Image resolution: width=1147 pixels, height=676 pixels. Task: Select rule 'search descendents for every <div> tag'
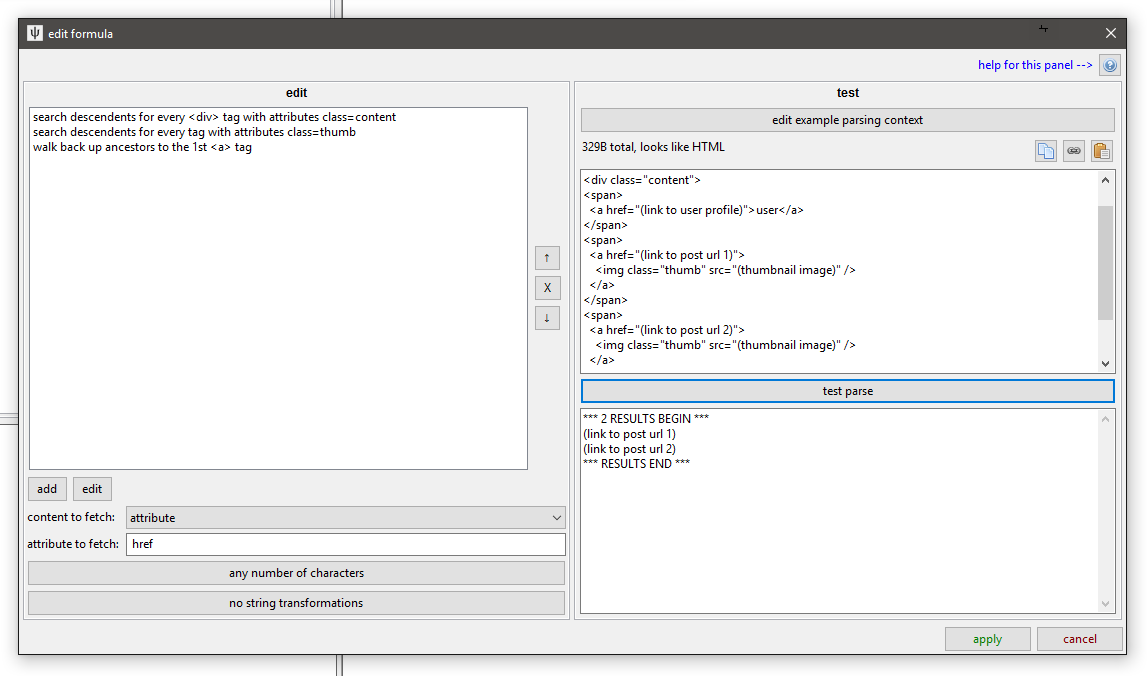(x=214, y=117)
